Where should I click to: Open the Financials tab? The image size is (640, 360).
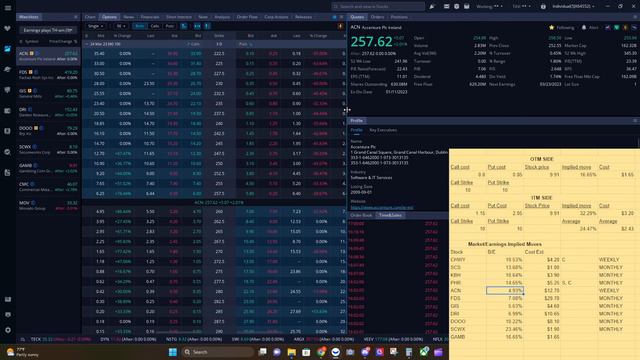pyautogui.click(x=150, y=17)
